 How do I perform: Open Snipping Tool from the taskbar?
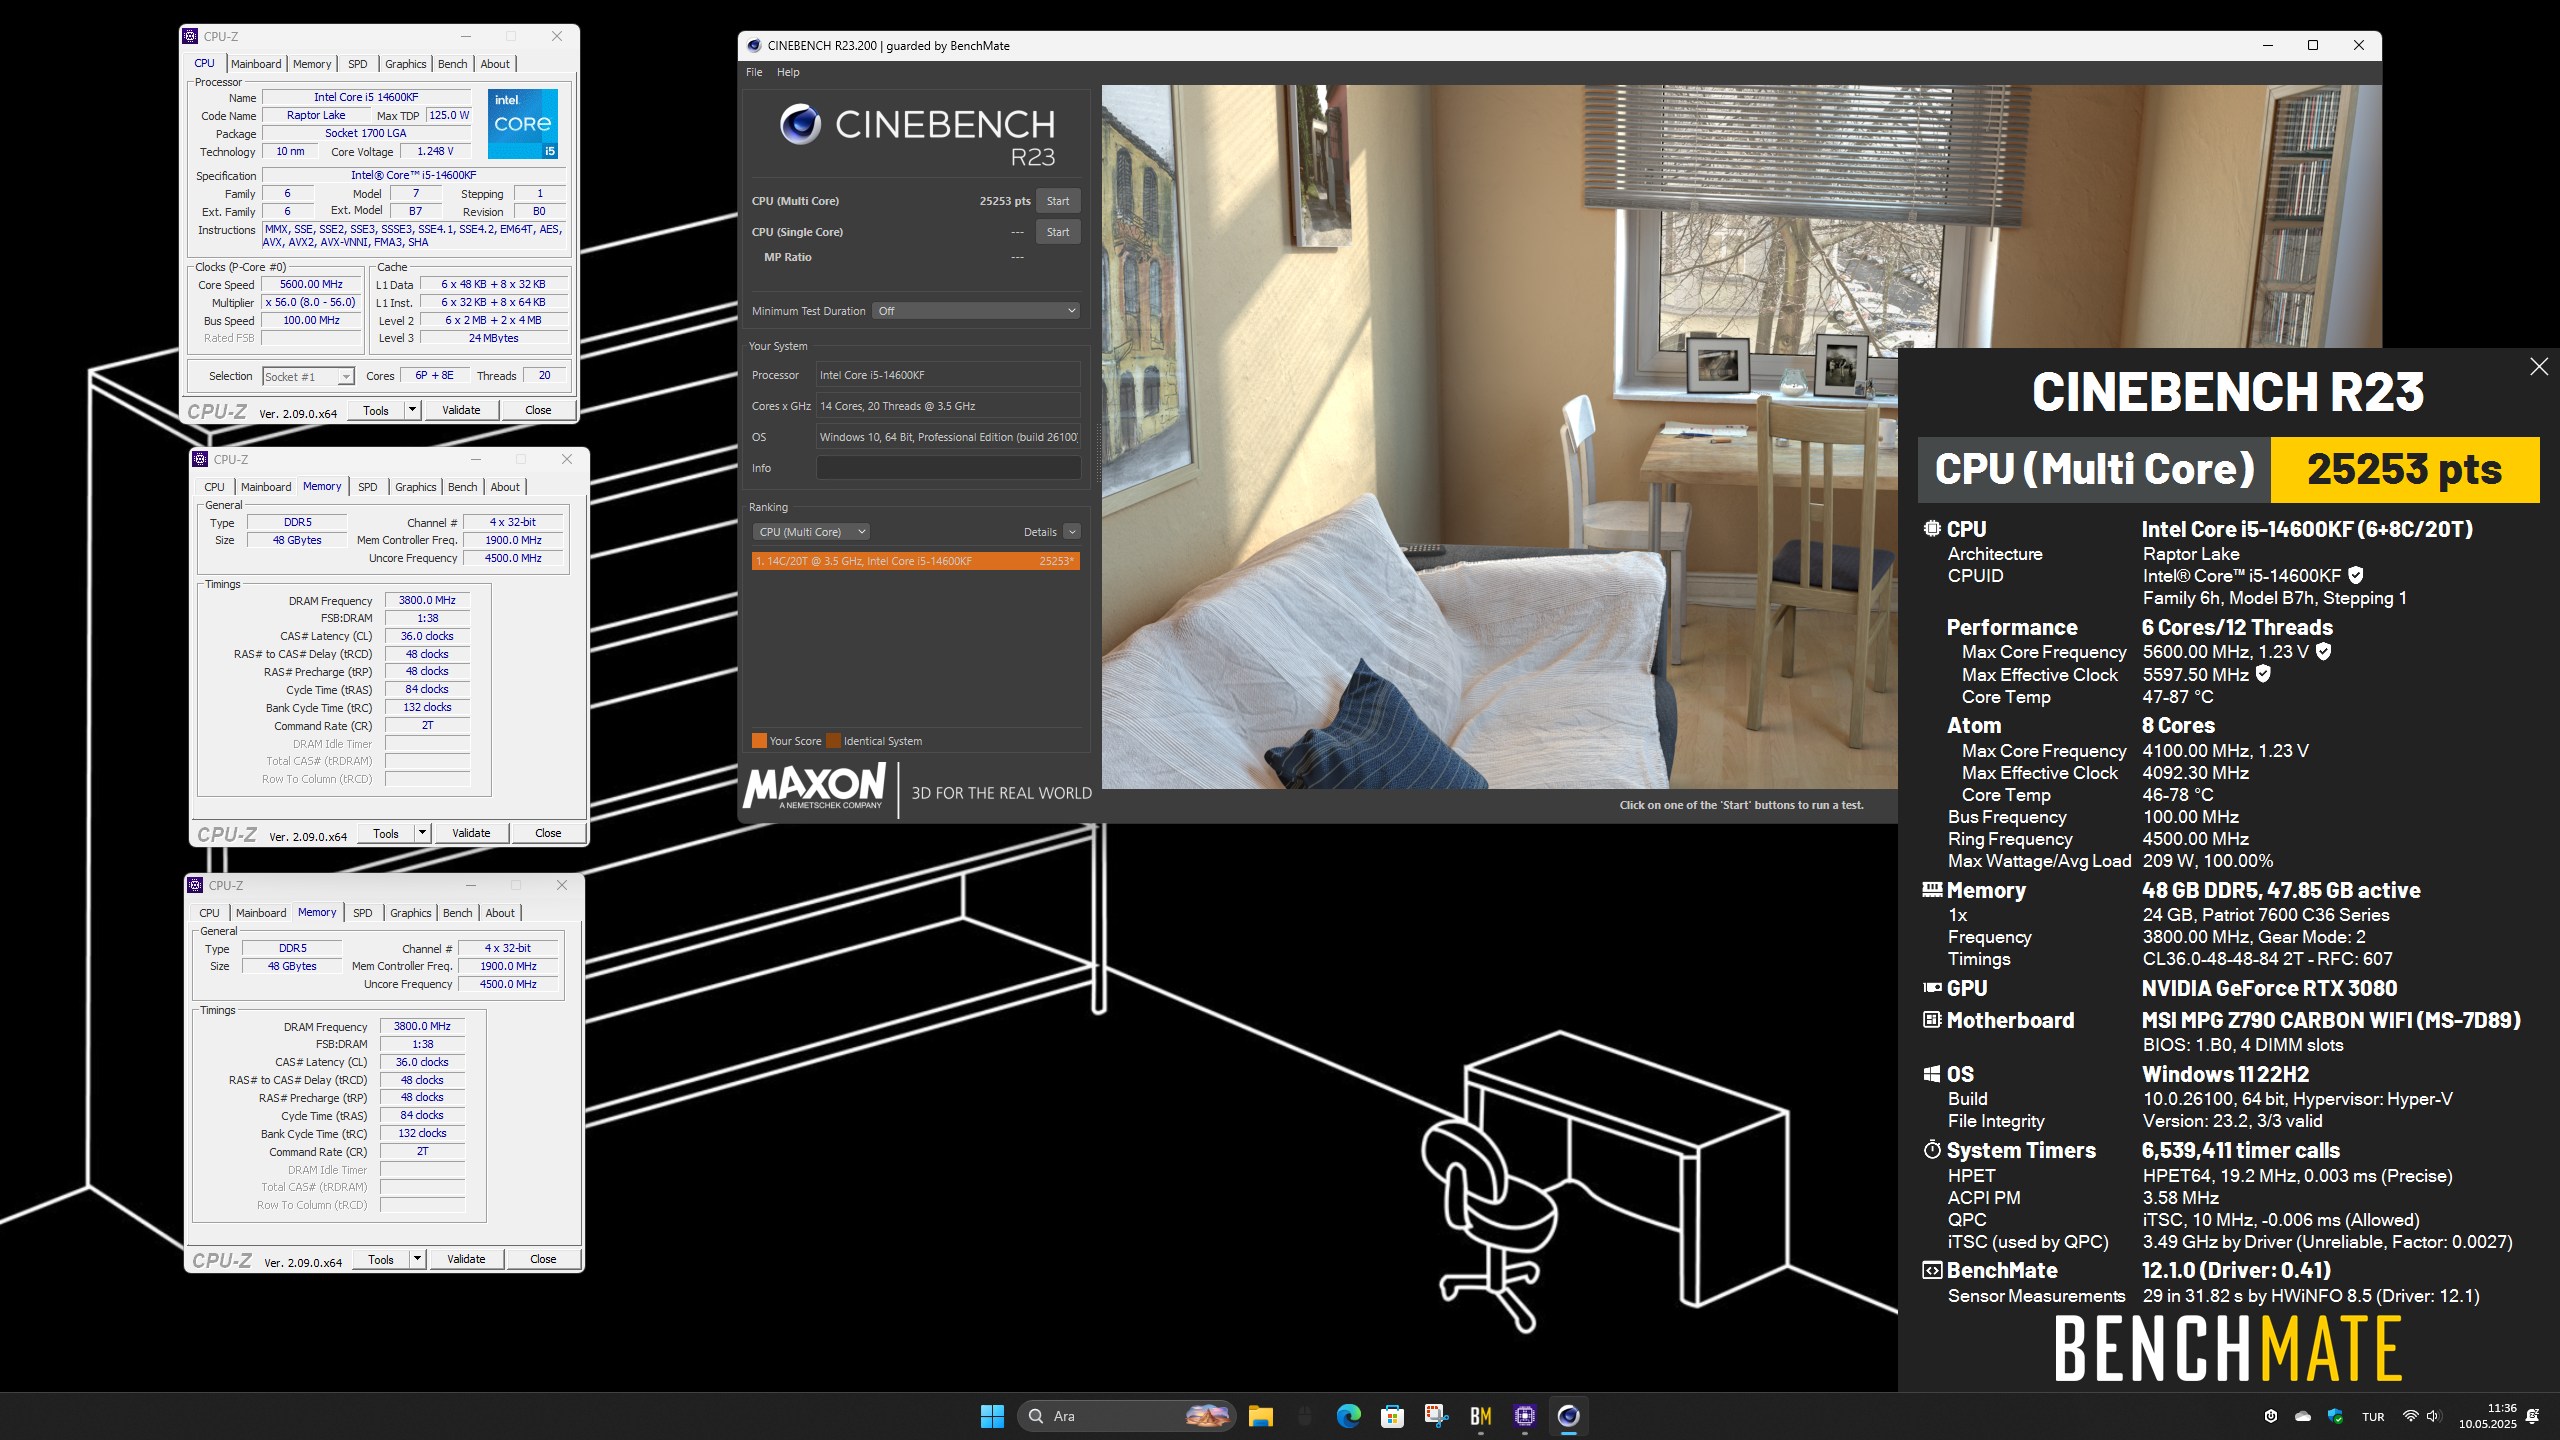click(1436, 1416)
